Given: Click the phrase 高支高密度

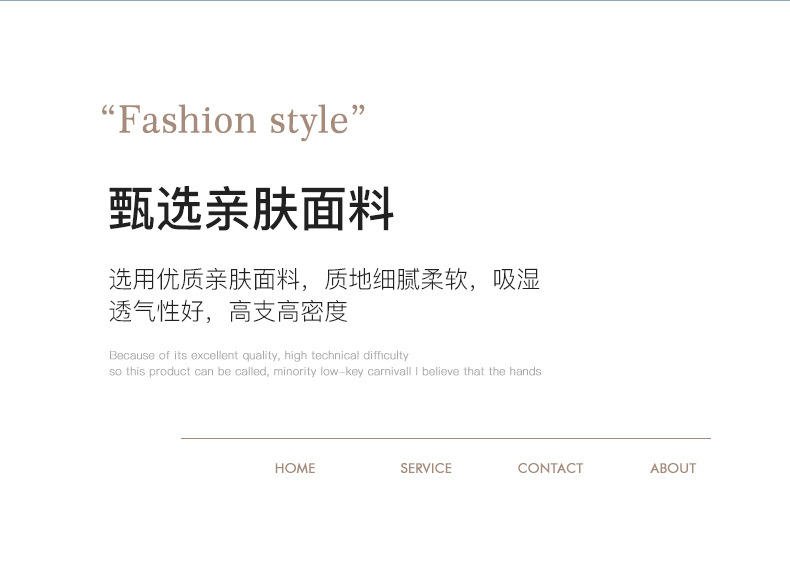Looking at the screenshot, I should (289, 312).
